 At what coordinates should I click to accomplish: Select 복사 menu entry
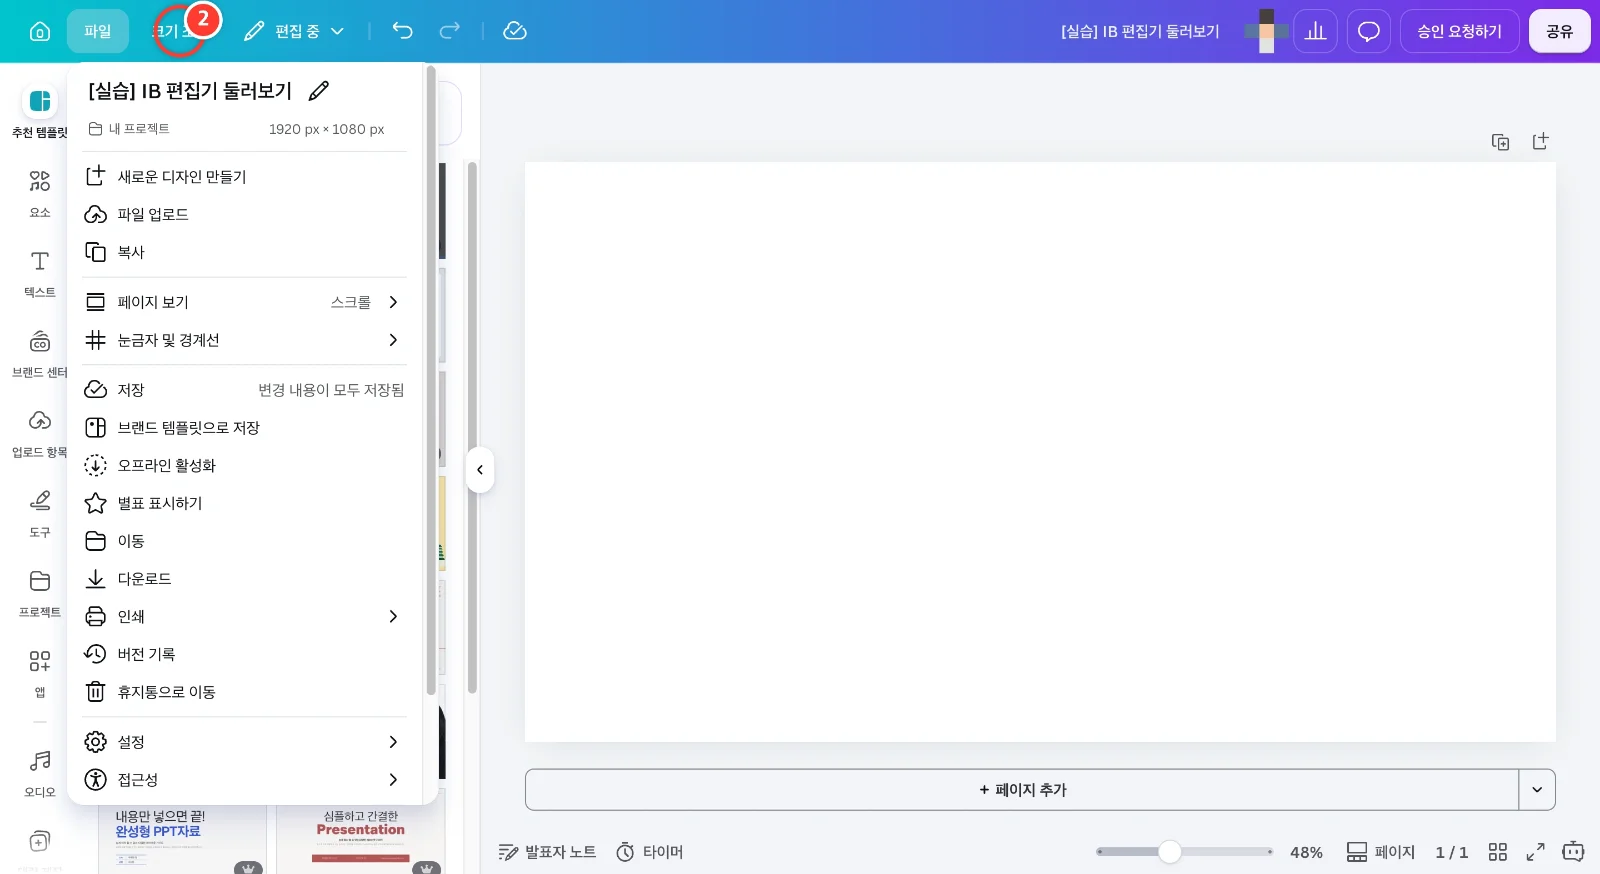click(x=244, y=252)
